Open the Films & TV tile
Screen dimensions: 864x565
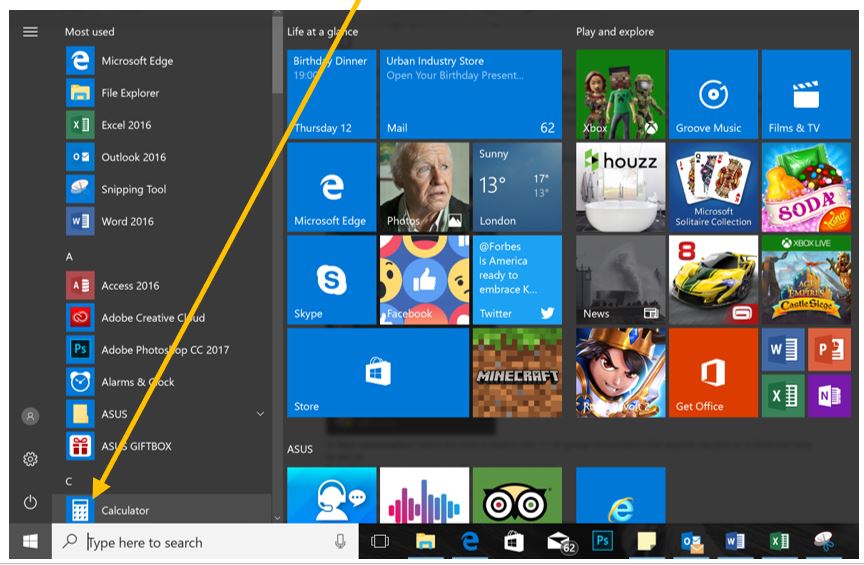[x=806, y=94]
